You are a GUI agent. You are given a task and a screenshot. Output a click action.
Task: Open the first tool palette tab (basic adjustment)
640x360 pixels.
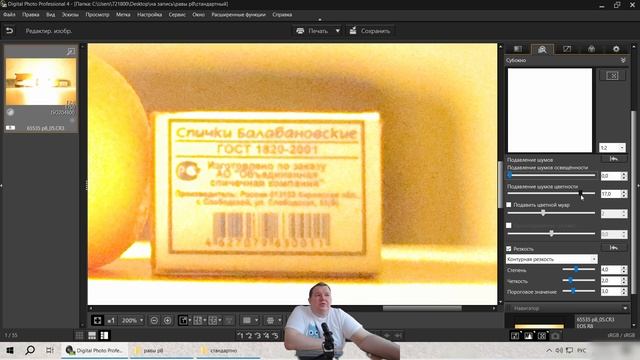coord(518,49)
